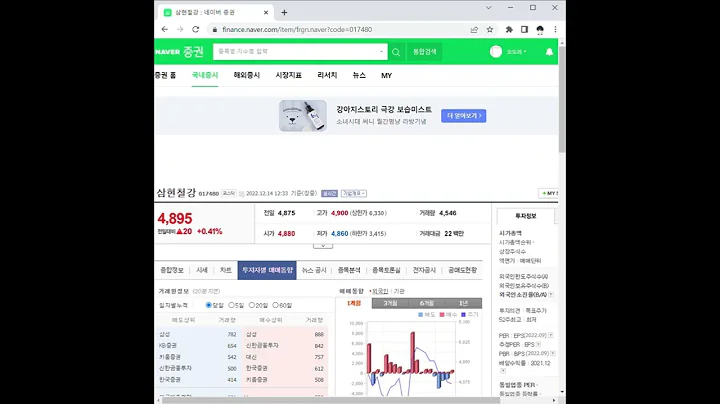Click the 기관 trading trend link

tap(399, 291)
